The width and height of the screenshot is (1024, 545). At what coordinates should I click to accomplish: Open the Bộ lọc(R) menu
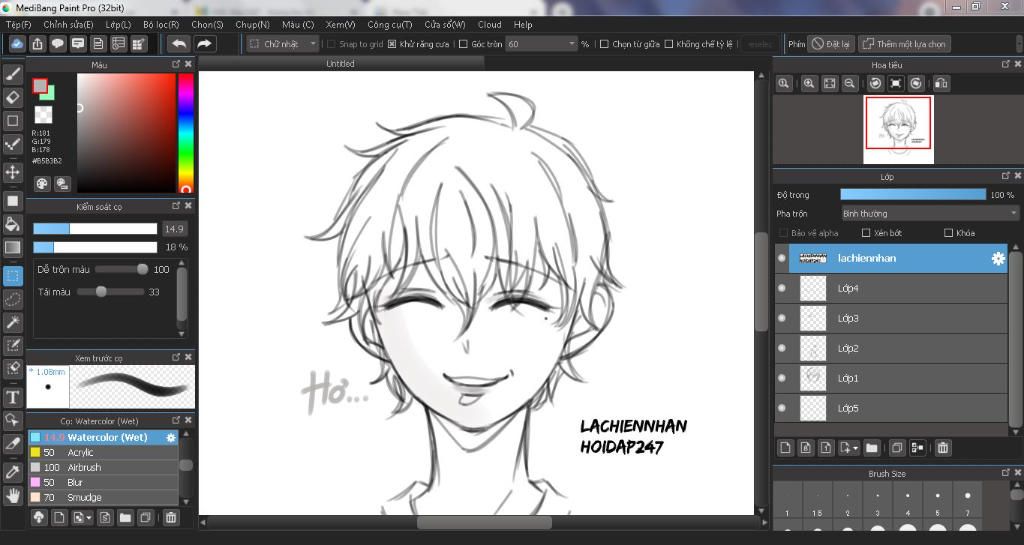click(x=161, y=25)
